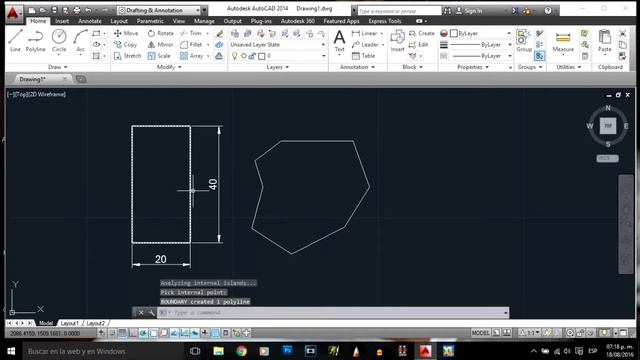
Task: Select the Polyline tool
Action: click(36, 40)
